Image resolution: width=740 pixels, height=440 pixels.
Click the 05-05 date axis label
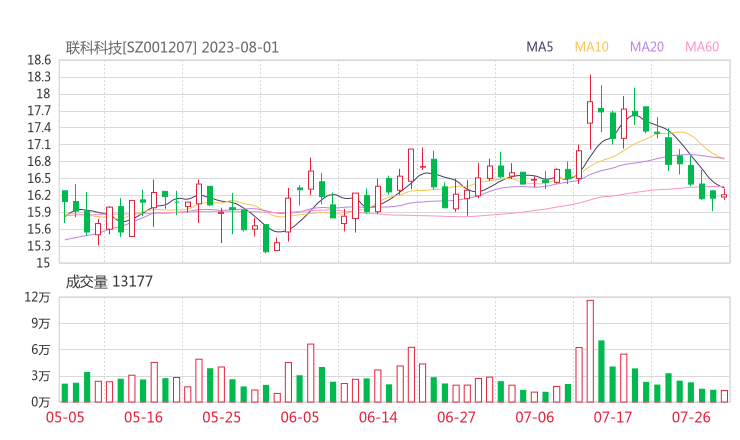click(x=65, y=417)
